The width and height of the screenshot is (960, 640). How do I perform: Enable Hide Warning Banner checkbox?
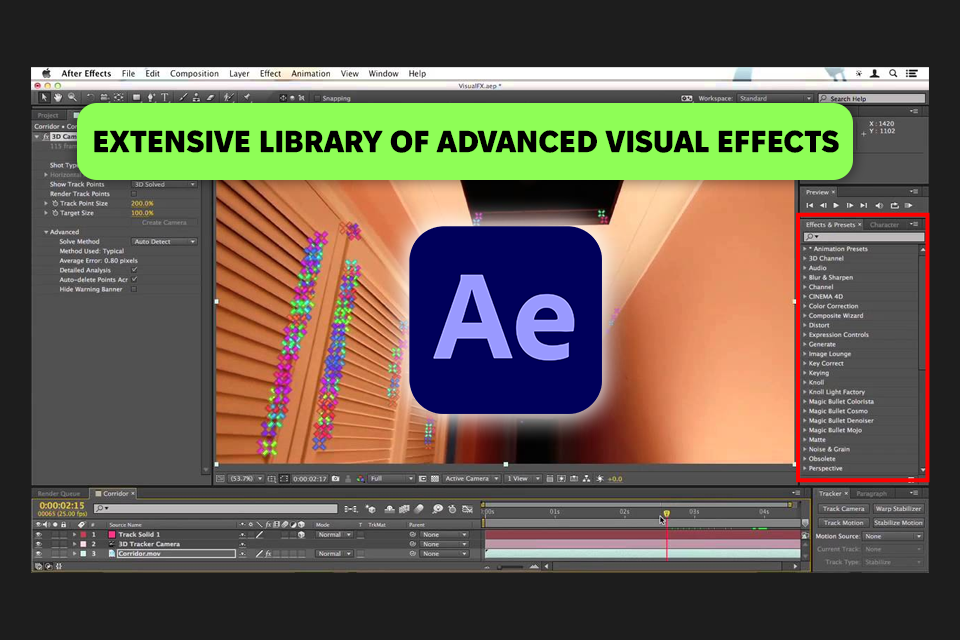(x=133, y=290)
